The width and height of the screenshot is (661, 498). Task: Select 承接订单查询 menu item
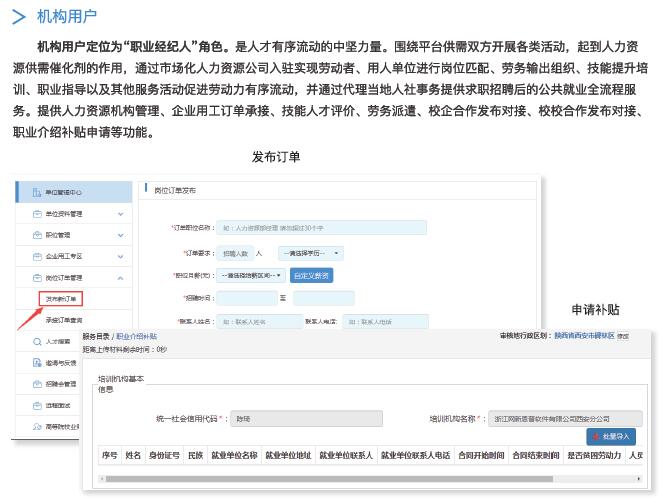point(64,320)
